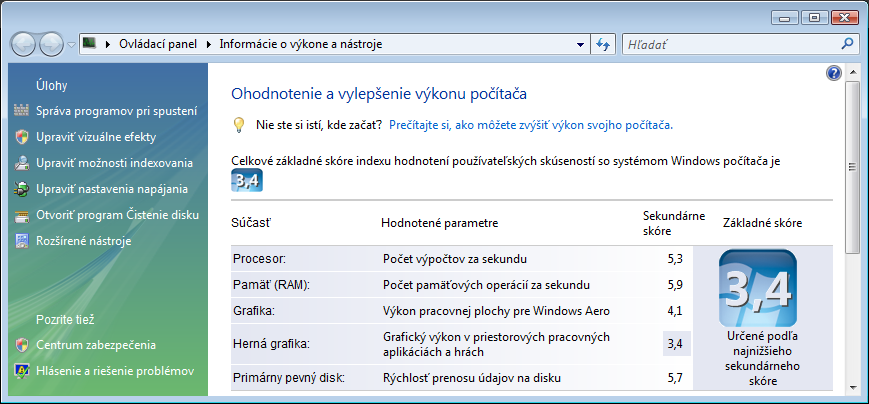Viewport: 869px width, 404px height.
Task: Open the address bar history dropdown
Action: pyautogui.click(x=580, y=44)
